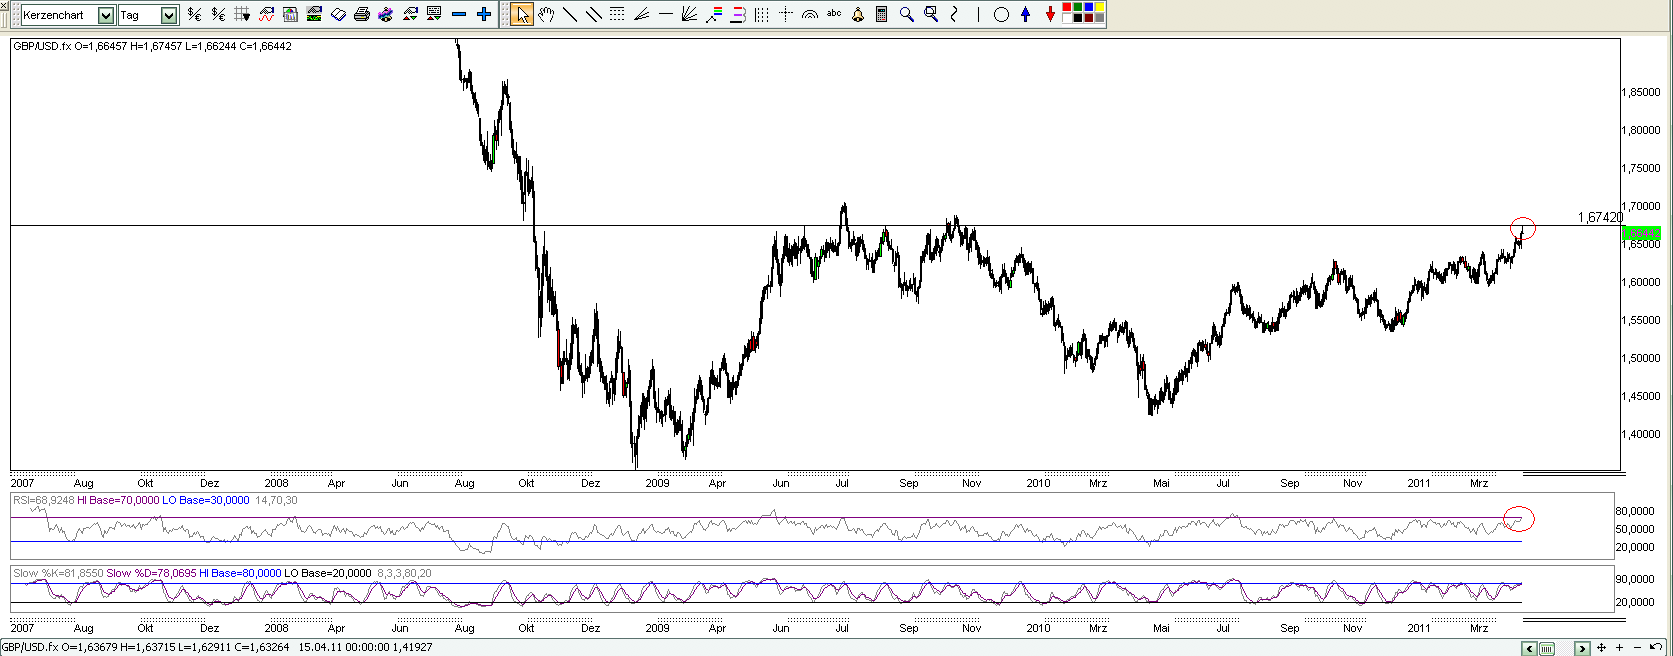This screenshot has height=656, width=1673.
Task: Click the chart scroll right arrow button
Action: coord(1582,648)
